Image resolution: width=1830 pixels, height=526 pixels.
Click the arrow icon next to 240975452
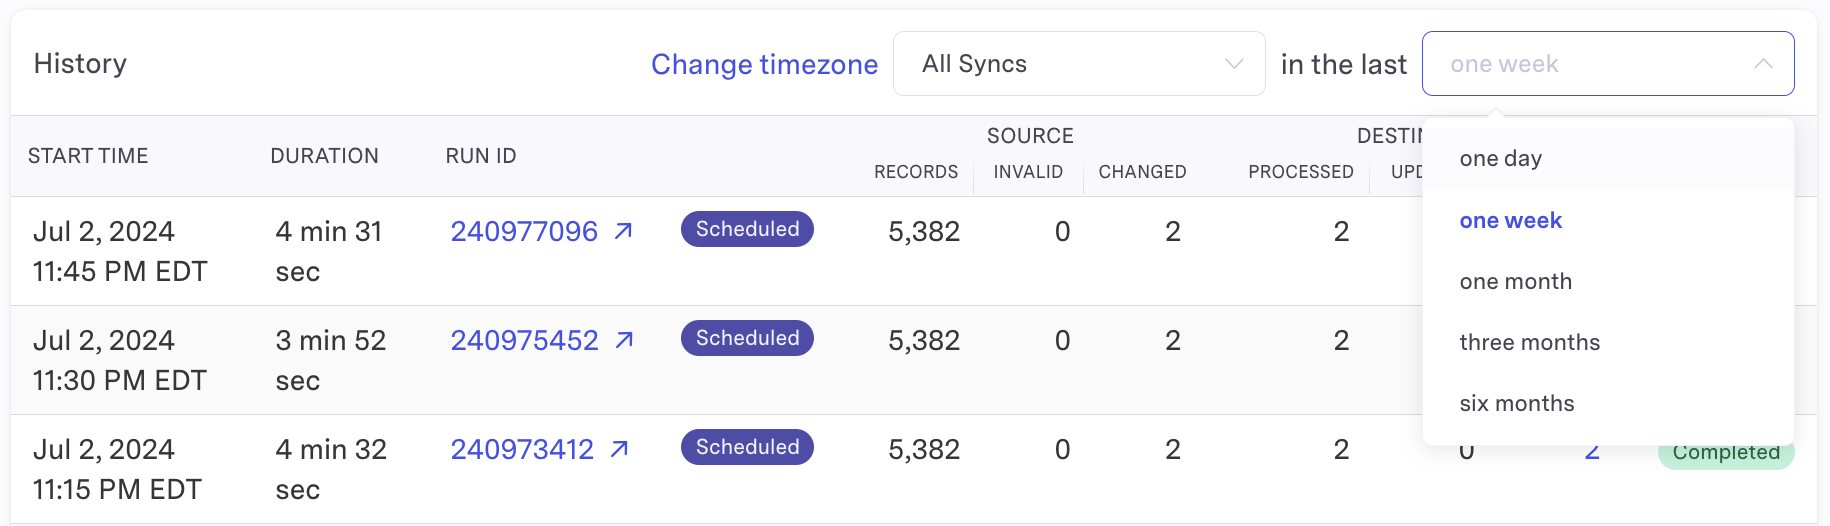click(x=624, y=340)
